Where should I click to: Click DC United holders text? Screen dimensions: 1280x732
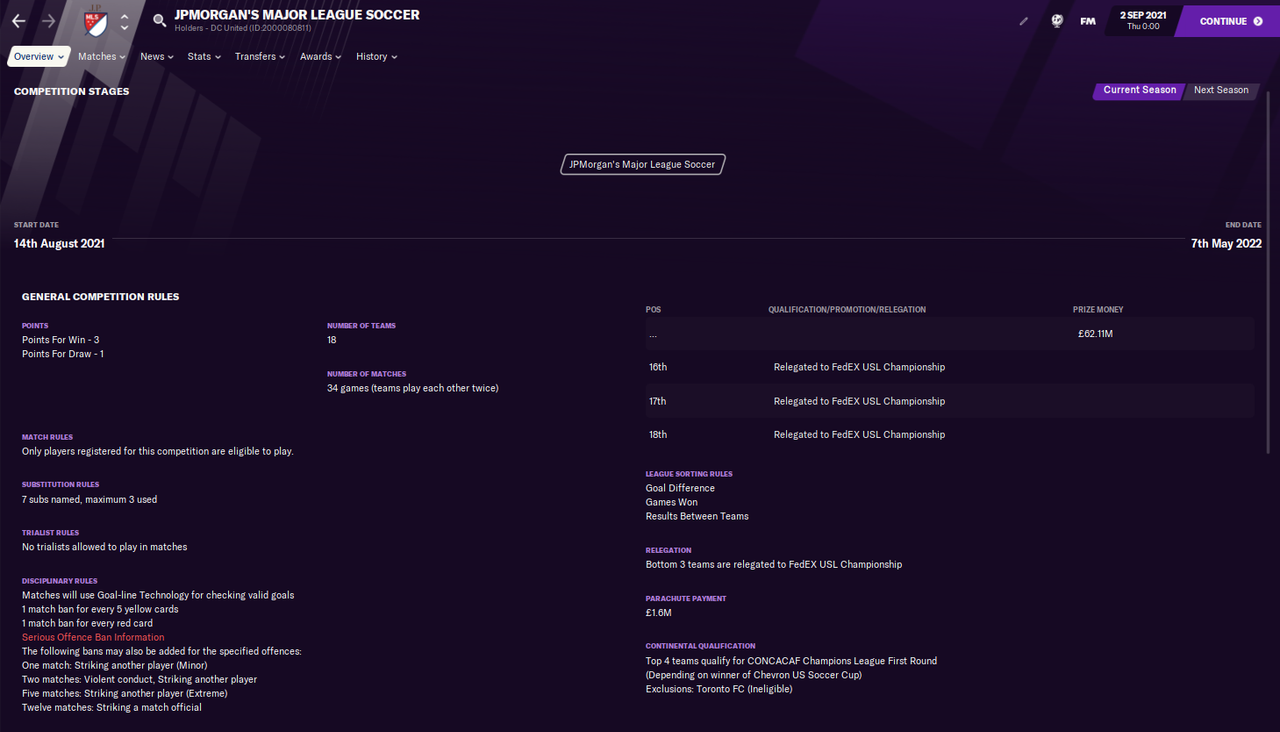coord(242,28)
